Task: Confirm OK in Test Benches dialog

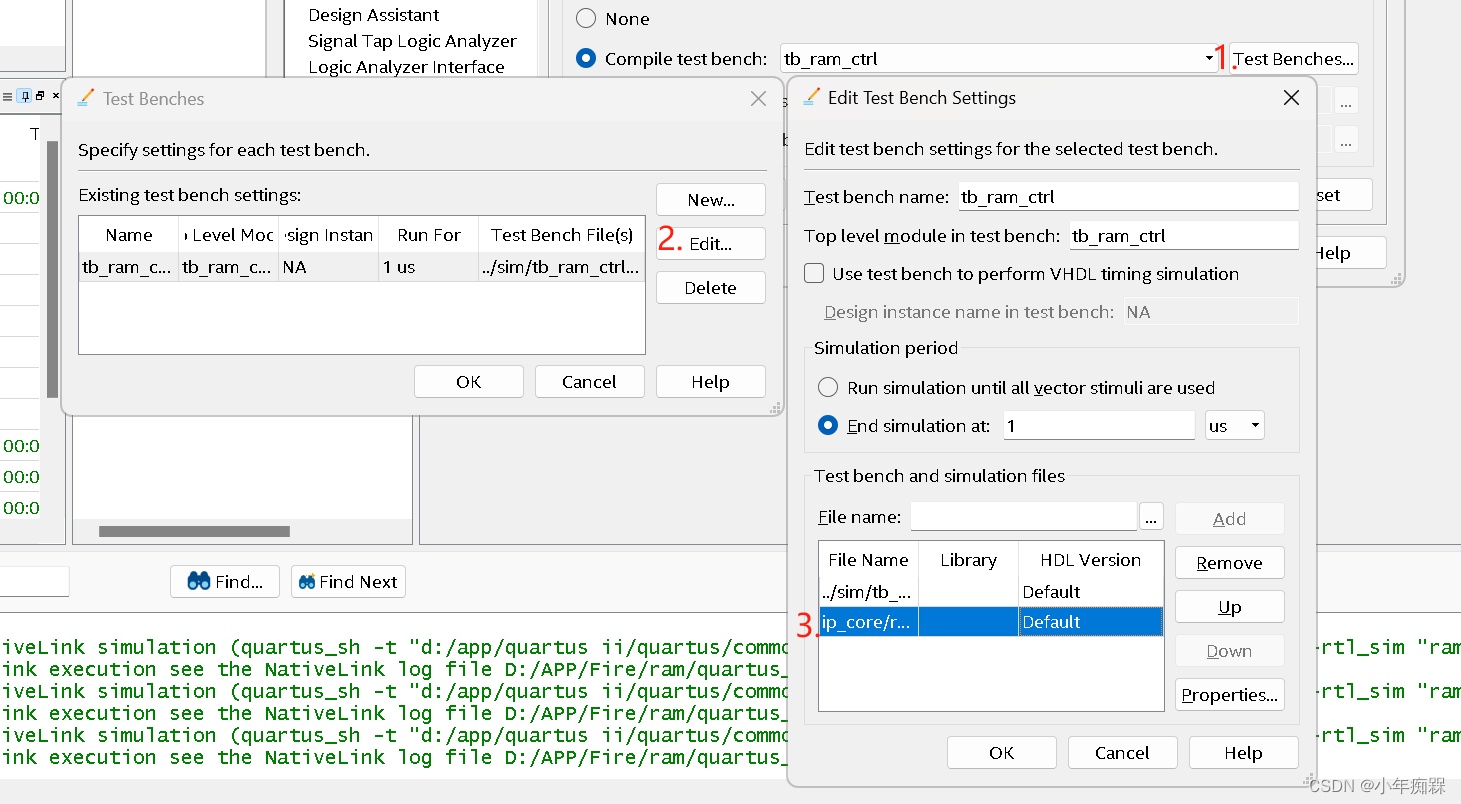Action: (x=469, y=382)
